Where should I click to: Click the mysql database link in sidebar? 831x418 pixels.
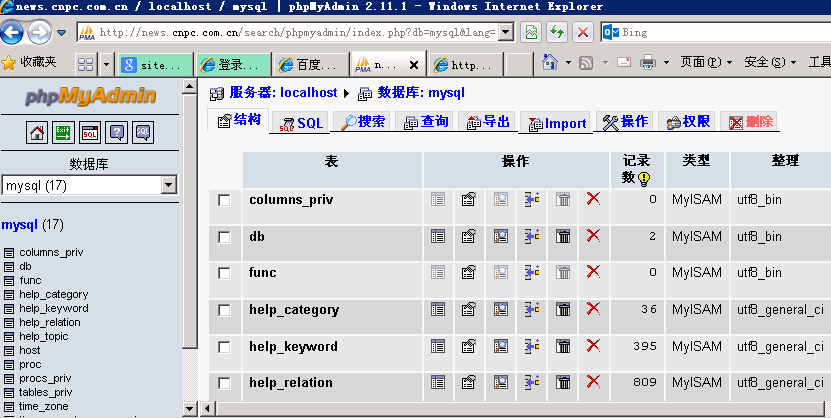pyautogui.click(x=19, y=225)
